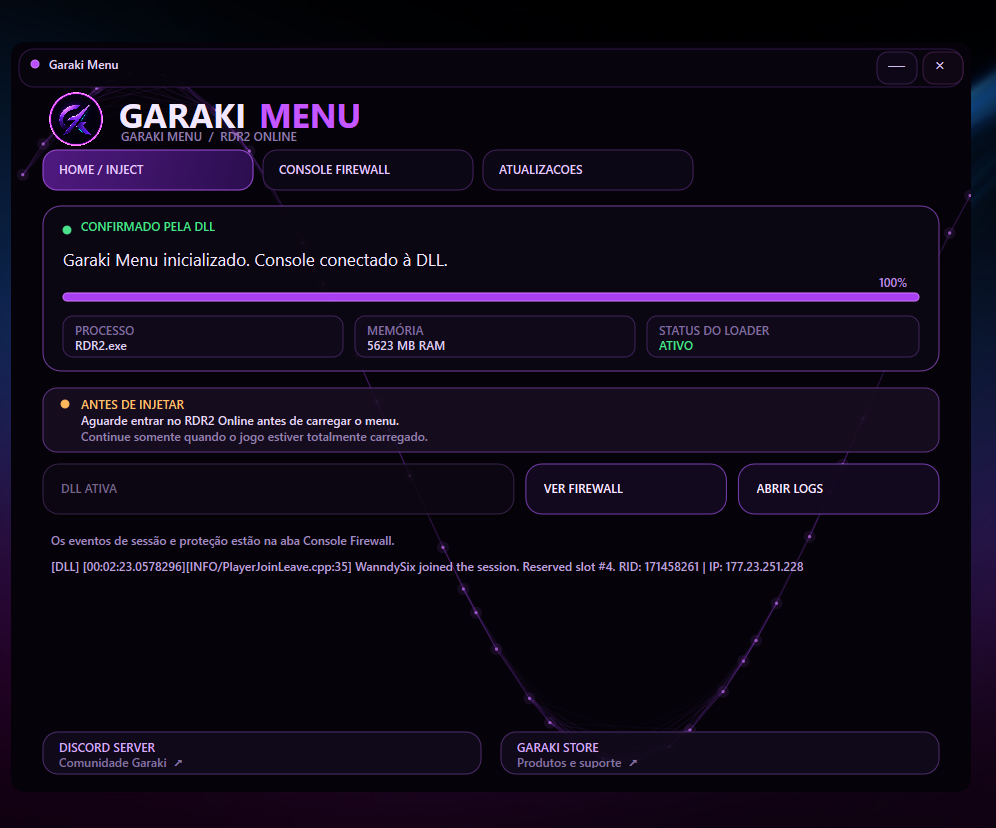Click the 100% progress label
Viewport: 996px width, 828px height.
point(892,283)
